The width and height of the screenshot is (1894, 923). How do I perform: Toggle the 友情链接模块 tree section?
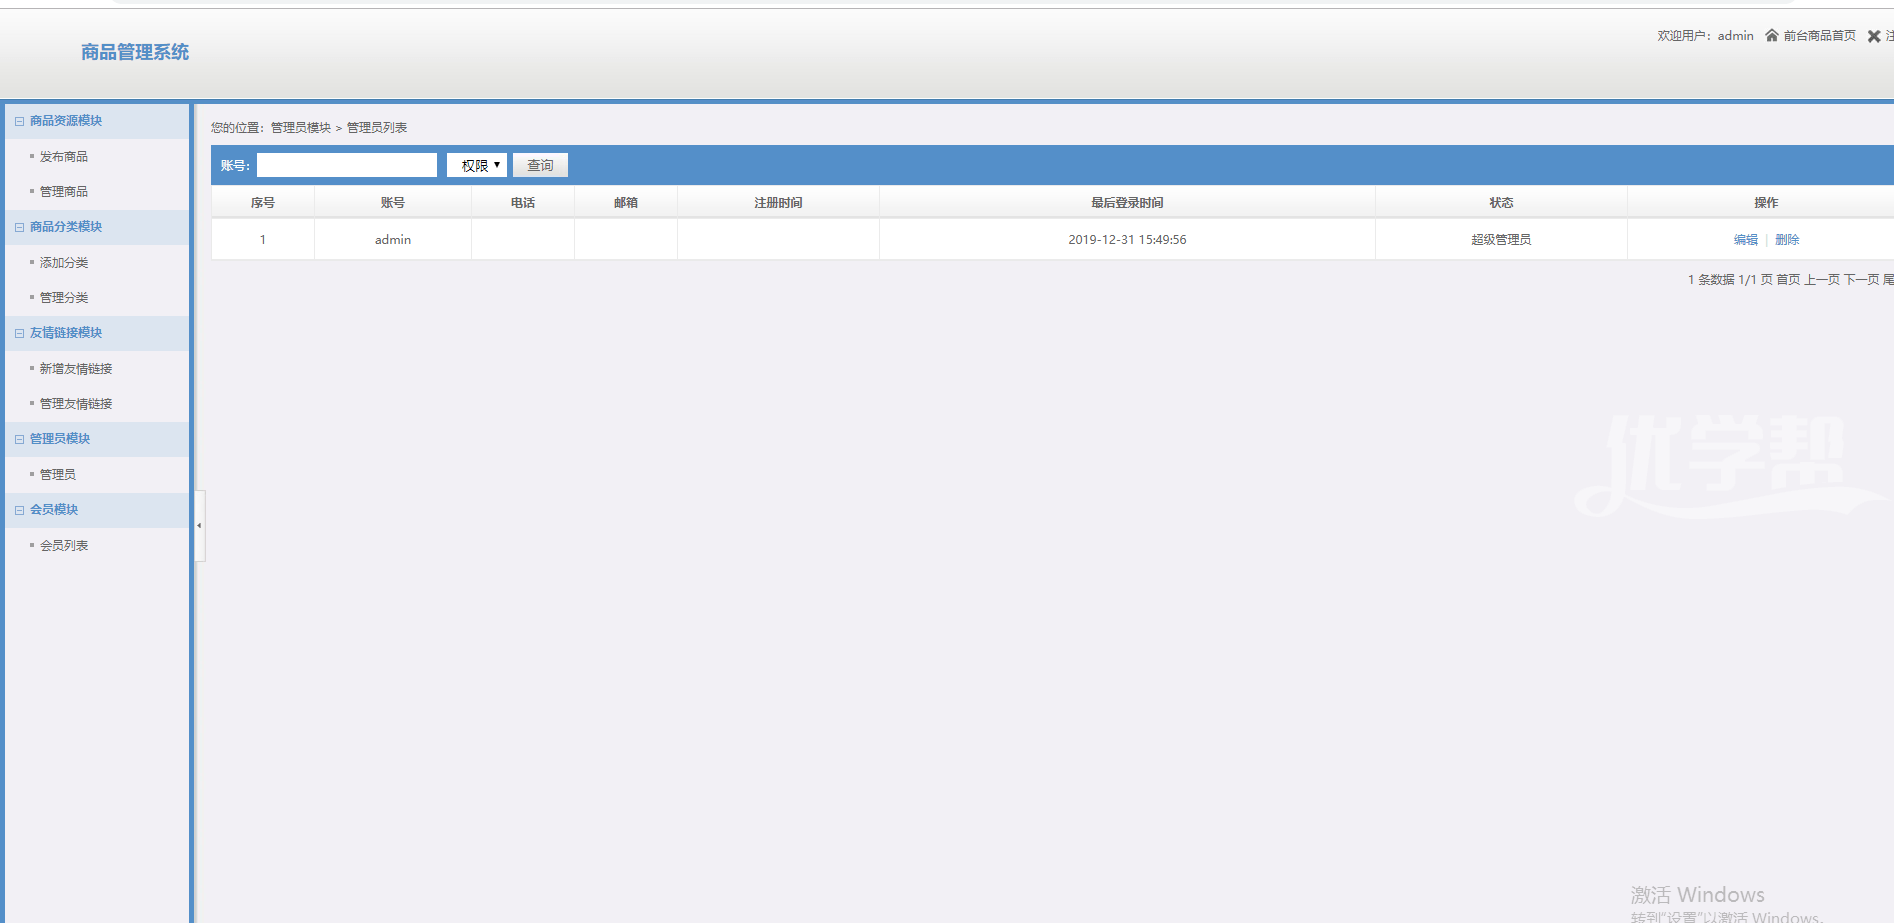tap(19, 333)
